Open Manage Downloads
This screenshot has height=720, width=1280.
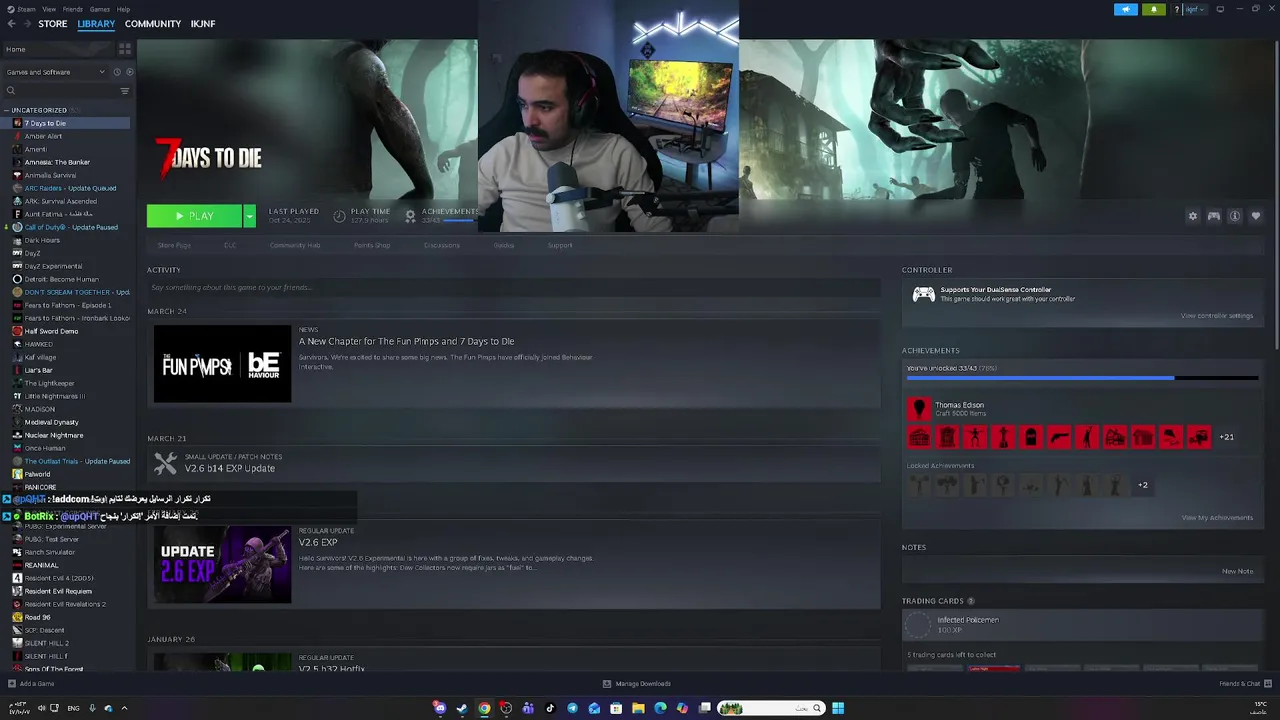(x=637, y=684)
